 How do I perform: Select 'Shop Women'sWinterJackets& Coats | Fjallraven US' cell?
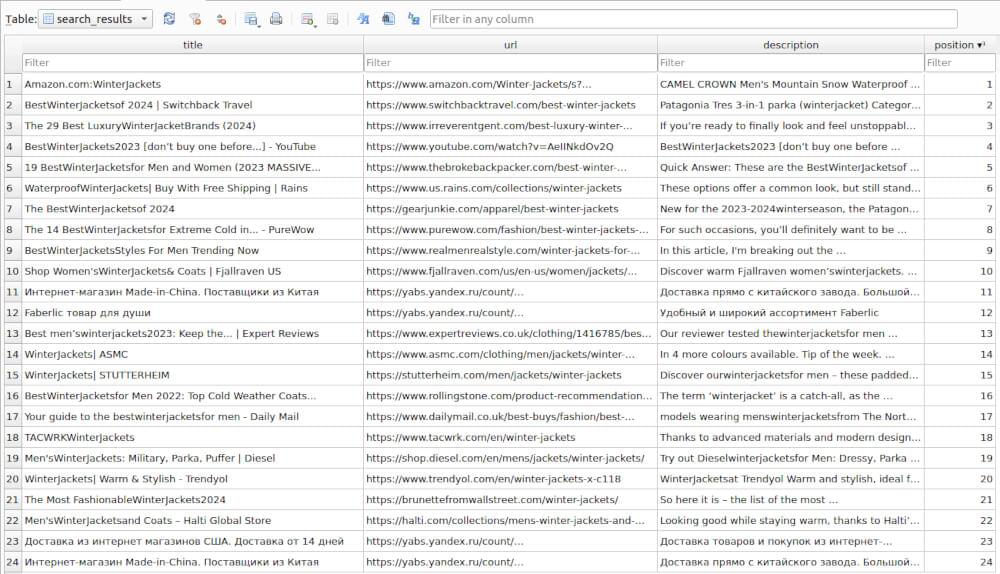[193, 271]
